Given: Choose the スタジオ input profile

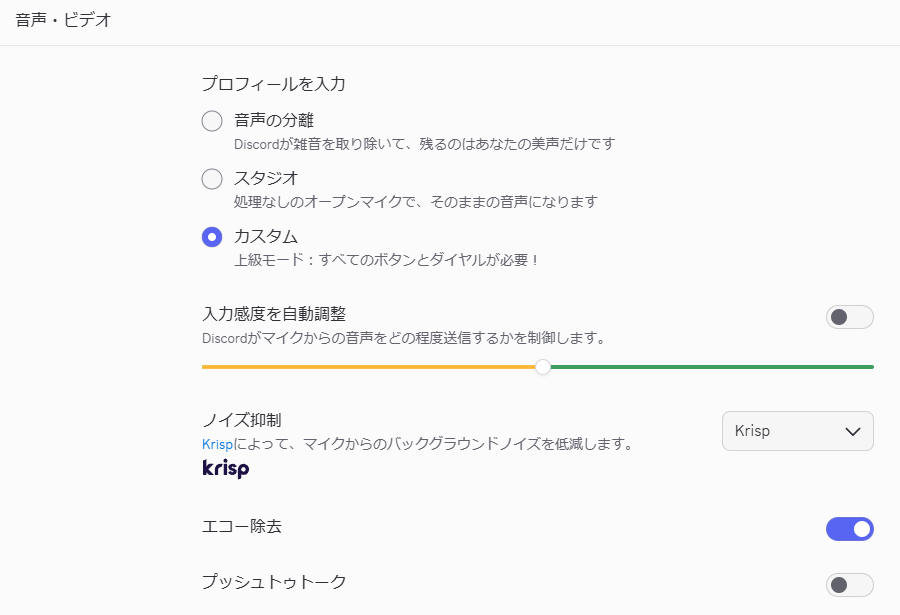Looking at the screenshot, I should [x=212, y=180].
